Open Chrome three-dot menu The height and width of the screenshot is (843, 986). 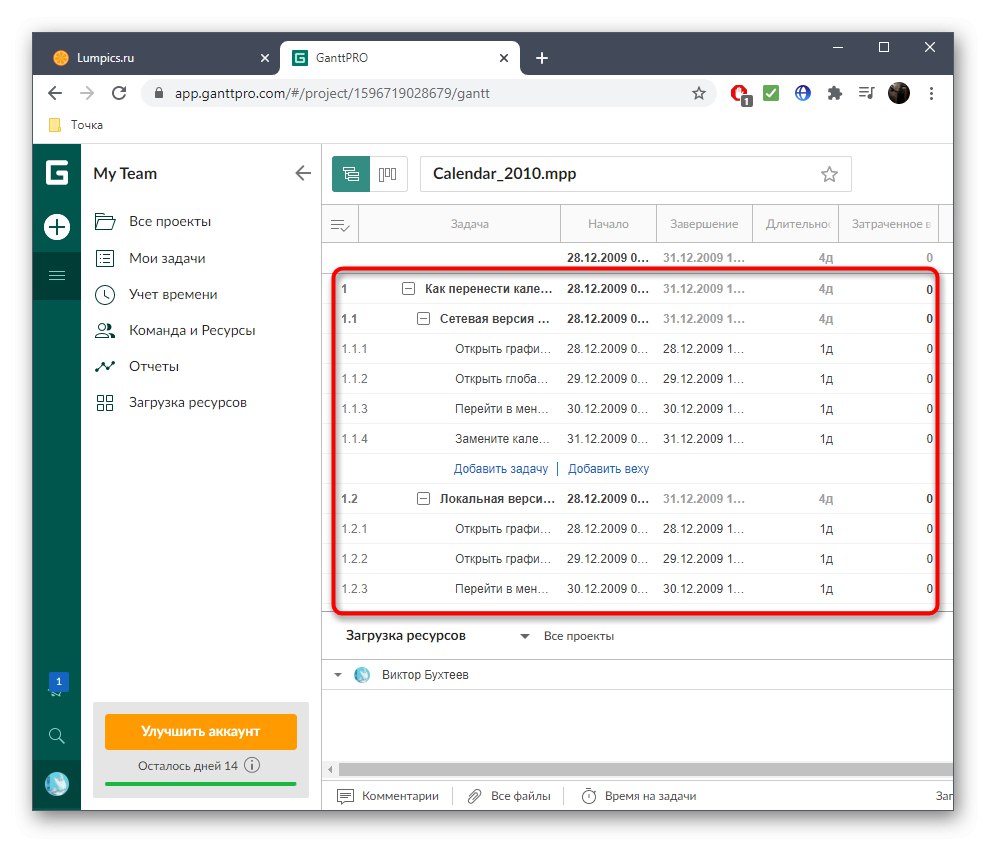(x=931, y=94)
